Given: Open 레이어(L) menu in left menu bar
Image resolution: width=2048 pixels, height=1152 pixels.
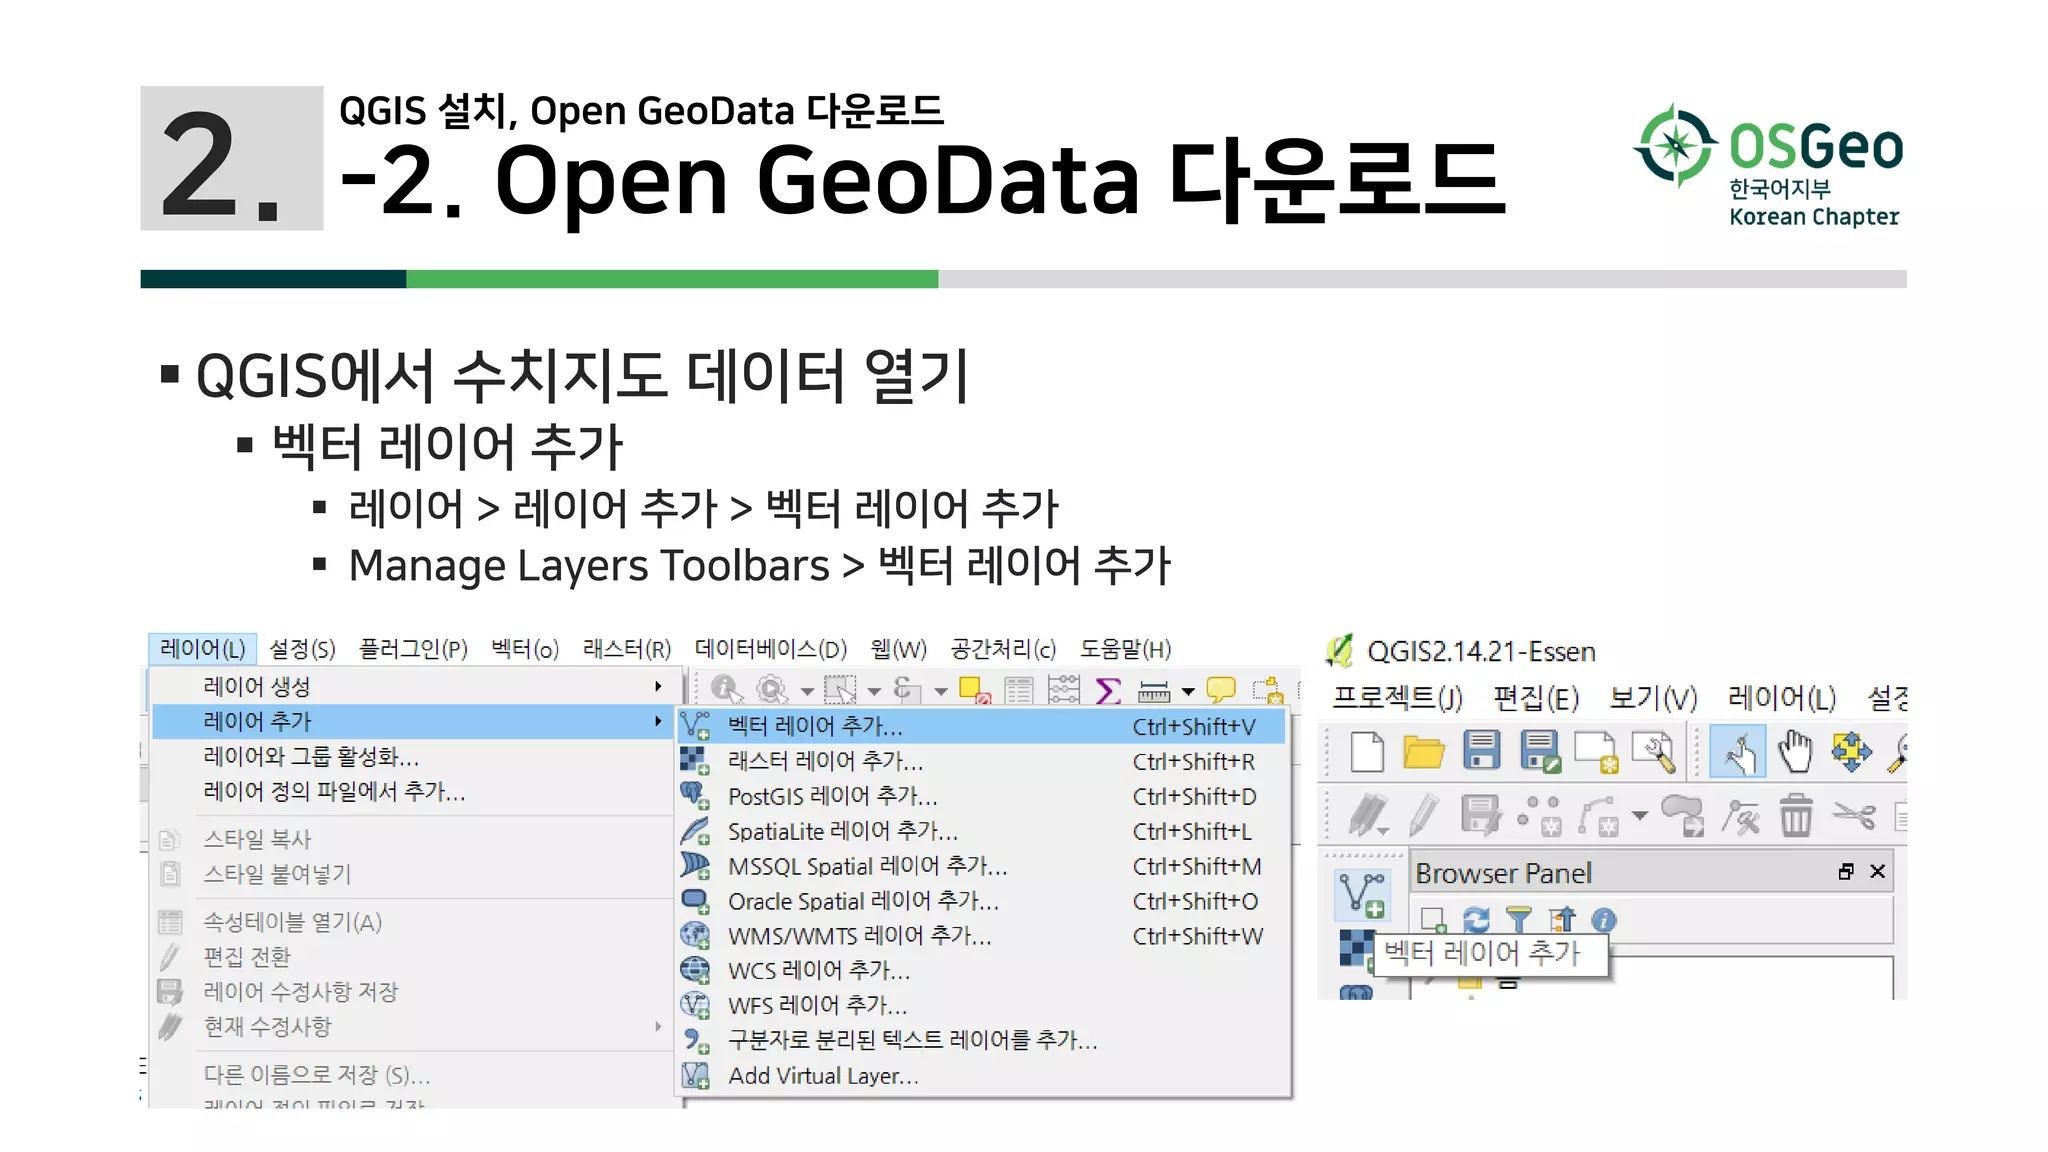Looking at the screenshot, I should click(x=203, y=649).
